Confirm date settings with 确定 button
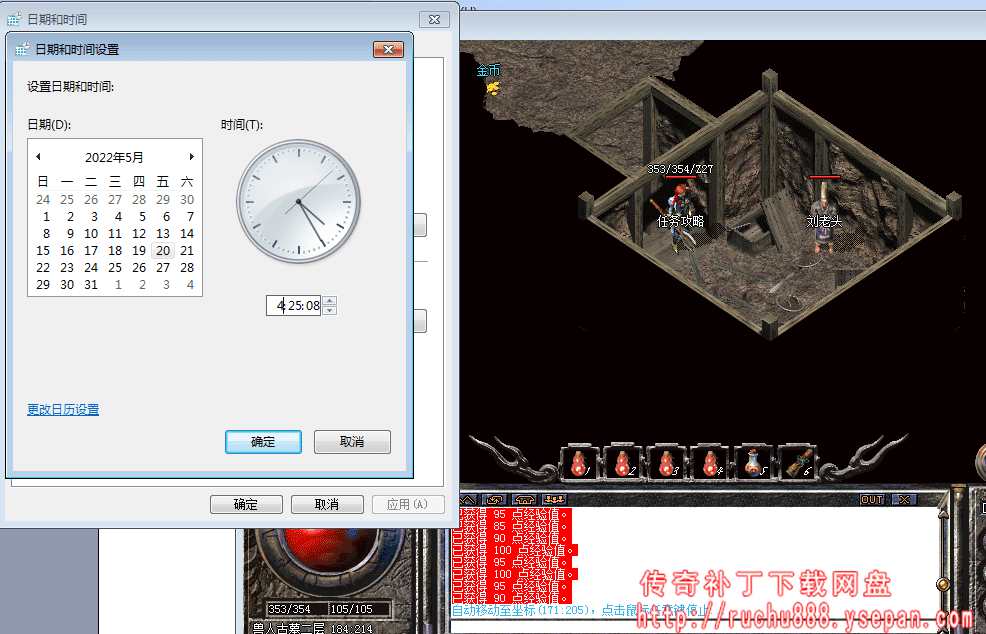This screenshot has width=986, height=634. tap(263, 442)
